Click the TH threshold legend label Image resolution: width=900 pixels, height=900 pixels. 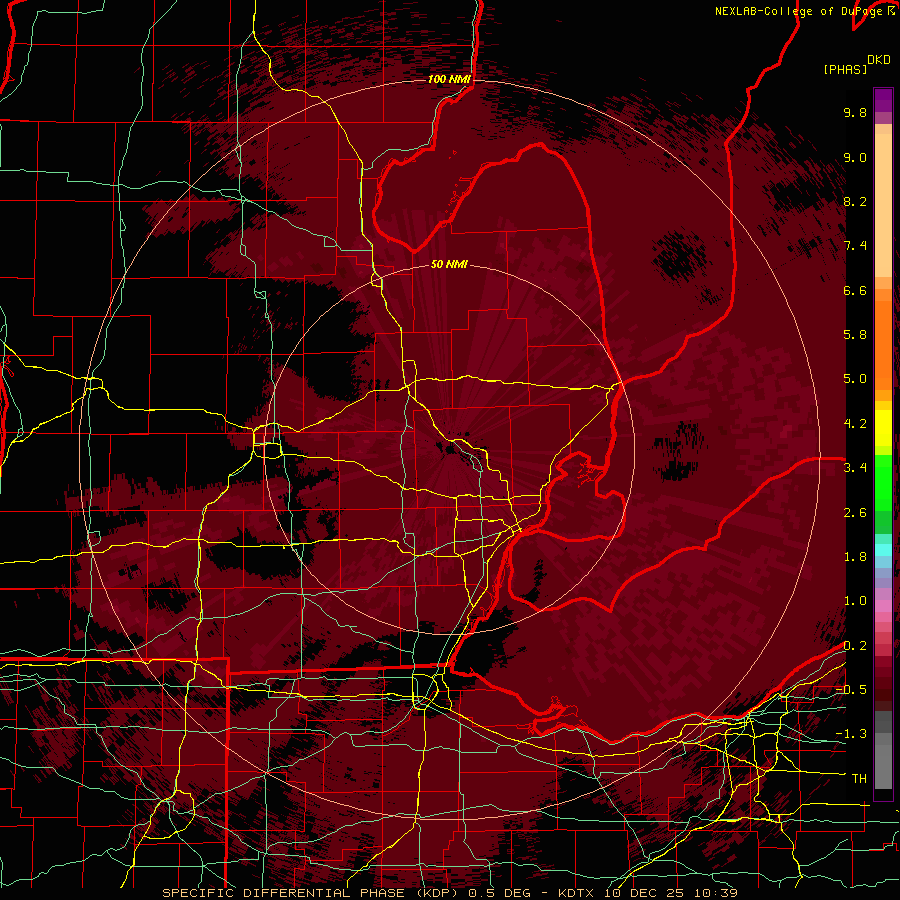tap(859, 779)
